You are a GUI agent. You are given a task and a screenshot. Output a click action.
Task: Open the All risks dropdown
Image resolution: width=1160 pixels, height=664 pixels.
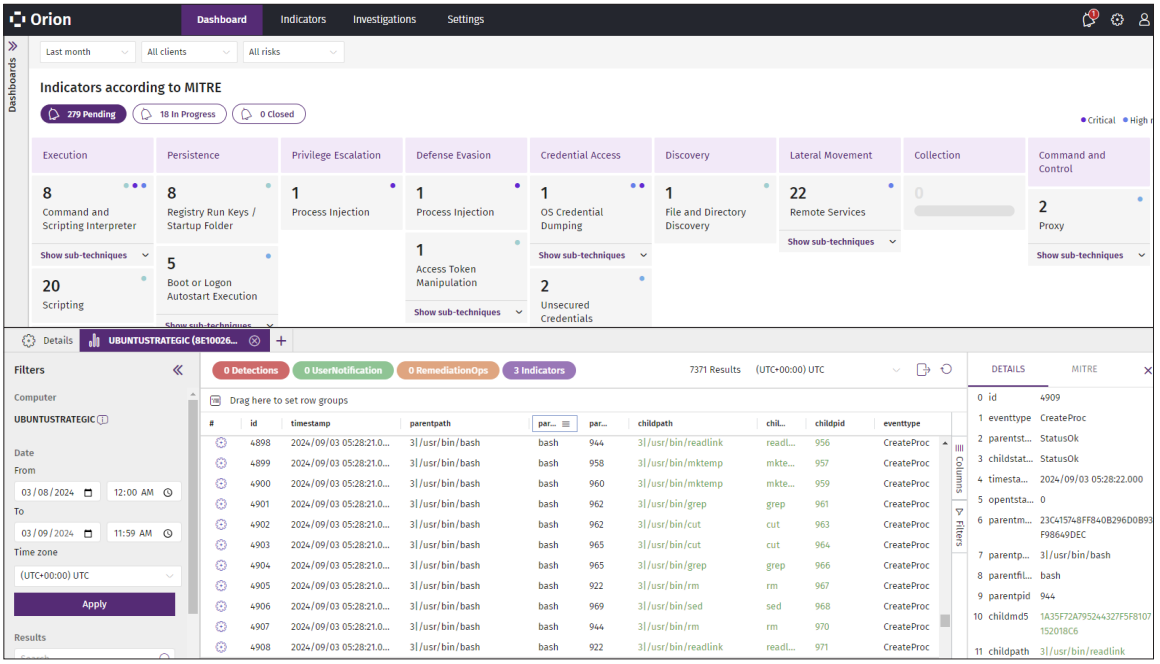tap(293, 52)
